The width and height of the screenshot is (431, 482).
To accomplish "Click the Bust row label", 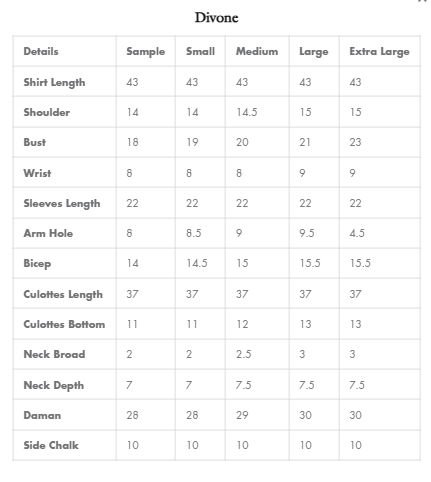I will [x=35, y=142].
